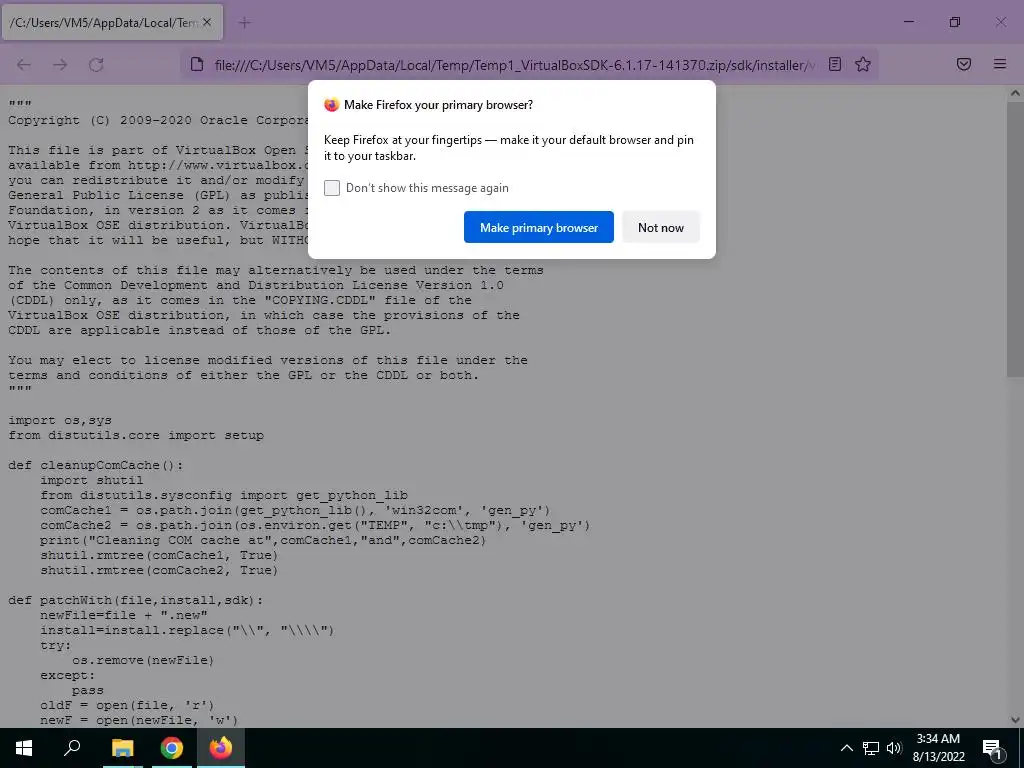Click the page file icon in address bar
The image size is (1024, 768).
(197, 65)
